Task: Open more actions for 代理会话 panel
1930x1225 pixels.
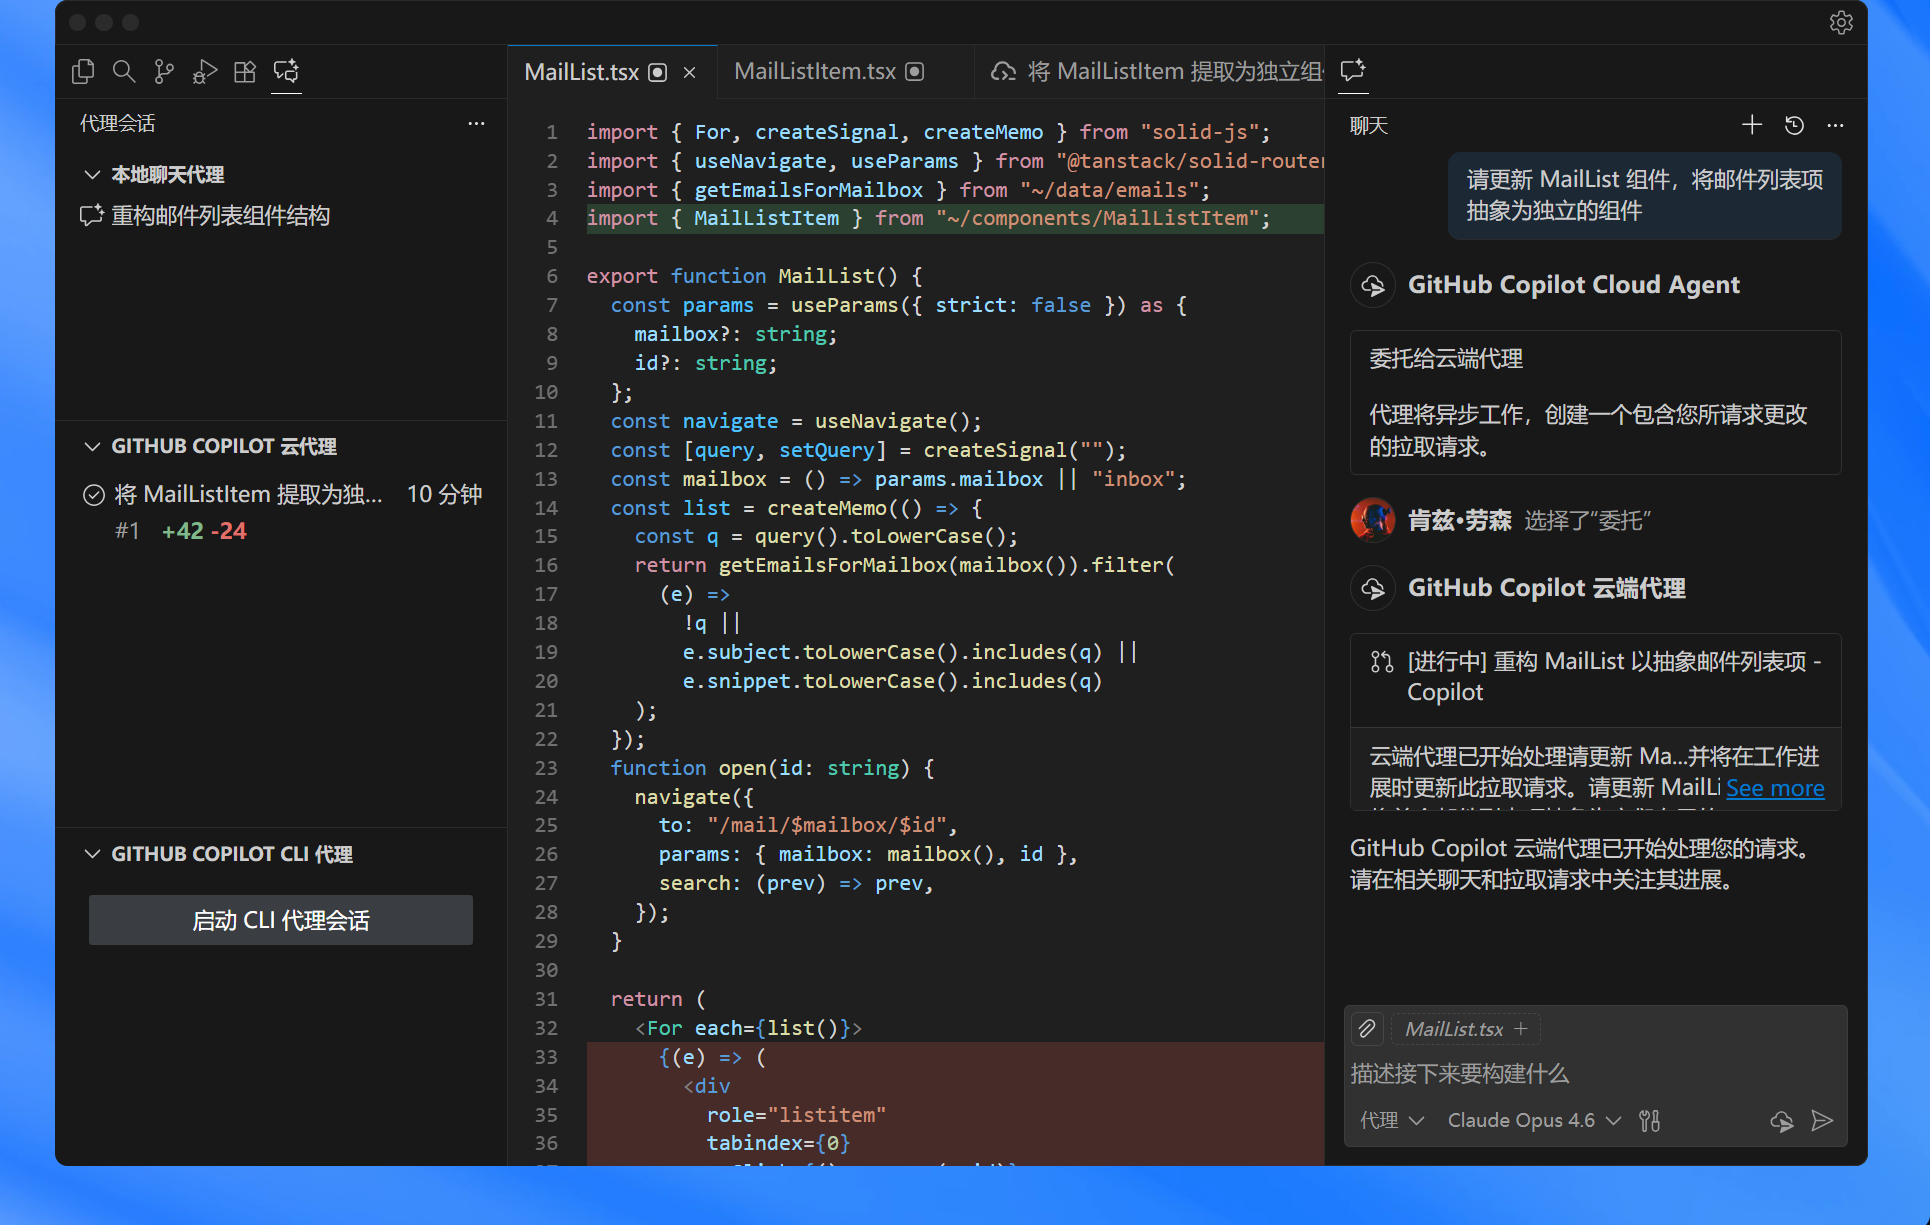Action: pyautogui.click(x=476, y=124)
